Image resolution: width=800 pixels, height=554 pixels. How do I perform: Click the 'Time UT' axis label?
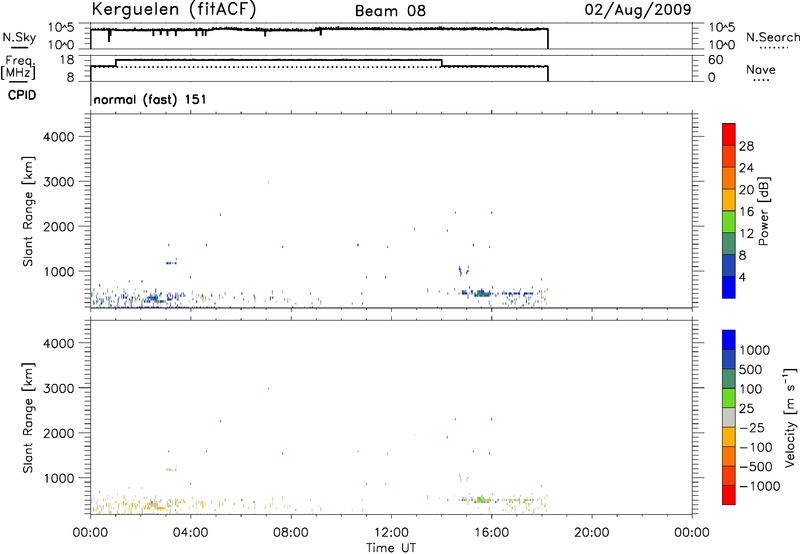(x=391, y=547)
